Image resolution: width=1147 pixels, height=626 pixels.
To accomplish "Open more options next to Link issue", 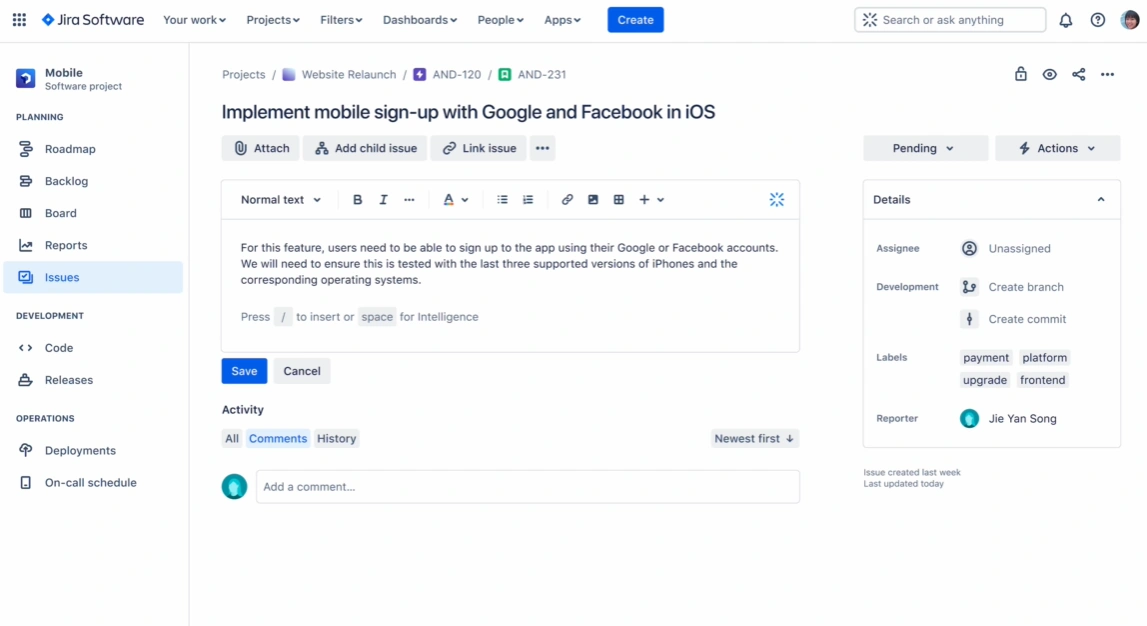I will pyautogui.click(x=542, y=148).
